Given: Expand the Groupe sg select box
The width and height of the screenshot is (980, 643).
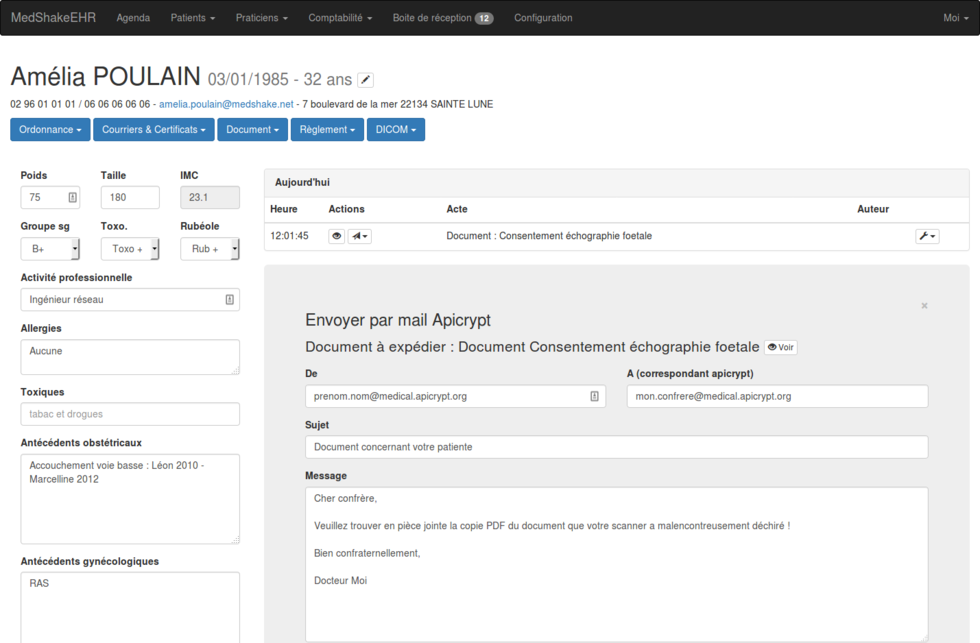Looking at the screenshot, I should pos(50,249).
